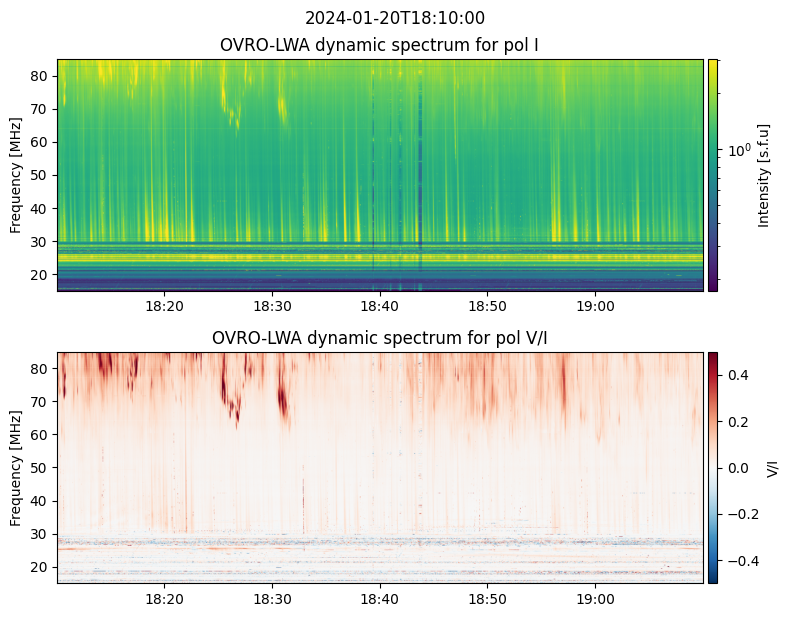Click the dark red burst near 18:31 in V/I plot
Image resolution: width=790 pixels, height=617 pixels.
coord(282,398)
